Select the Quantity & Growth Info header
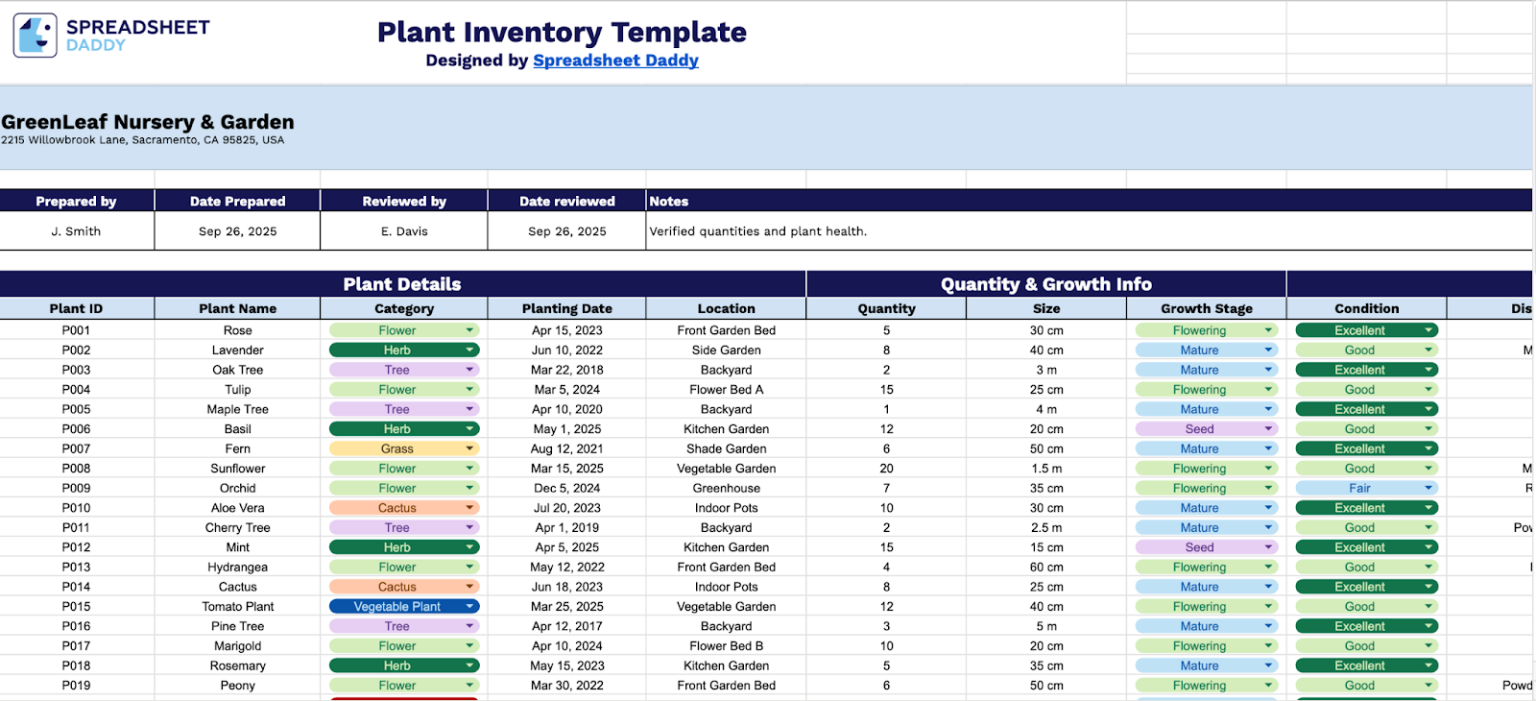Viewport: 1536px width, 701px height. point(1044,283)
